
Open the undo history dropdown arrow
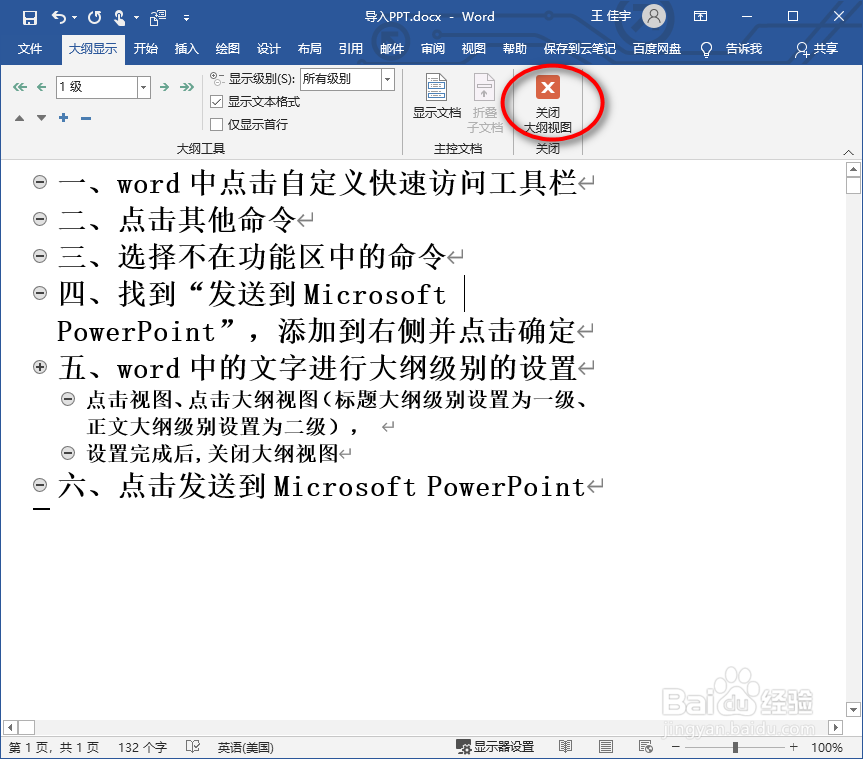tap(74, 18)
